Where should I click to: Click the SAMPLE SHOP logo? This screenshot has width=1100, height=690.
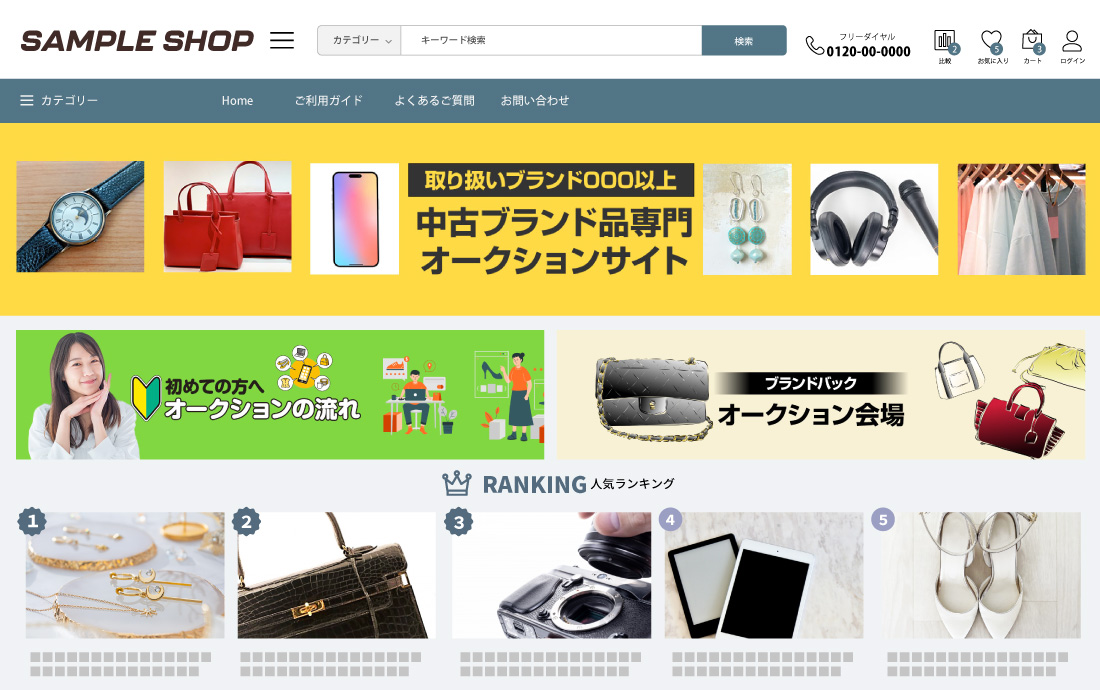(137, 41)
